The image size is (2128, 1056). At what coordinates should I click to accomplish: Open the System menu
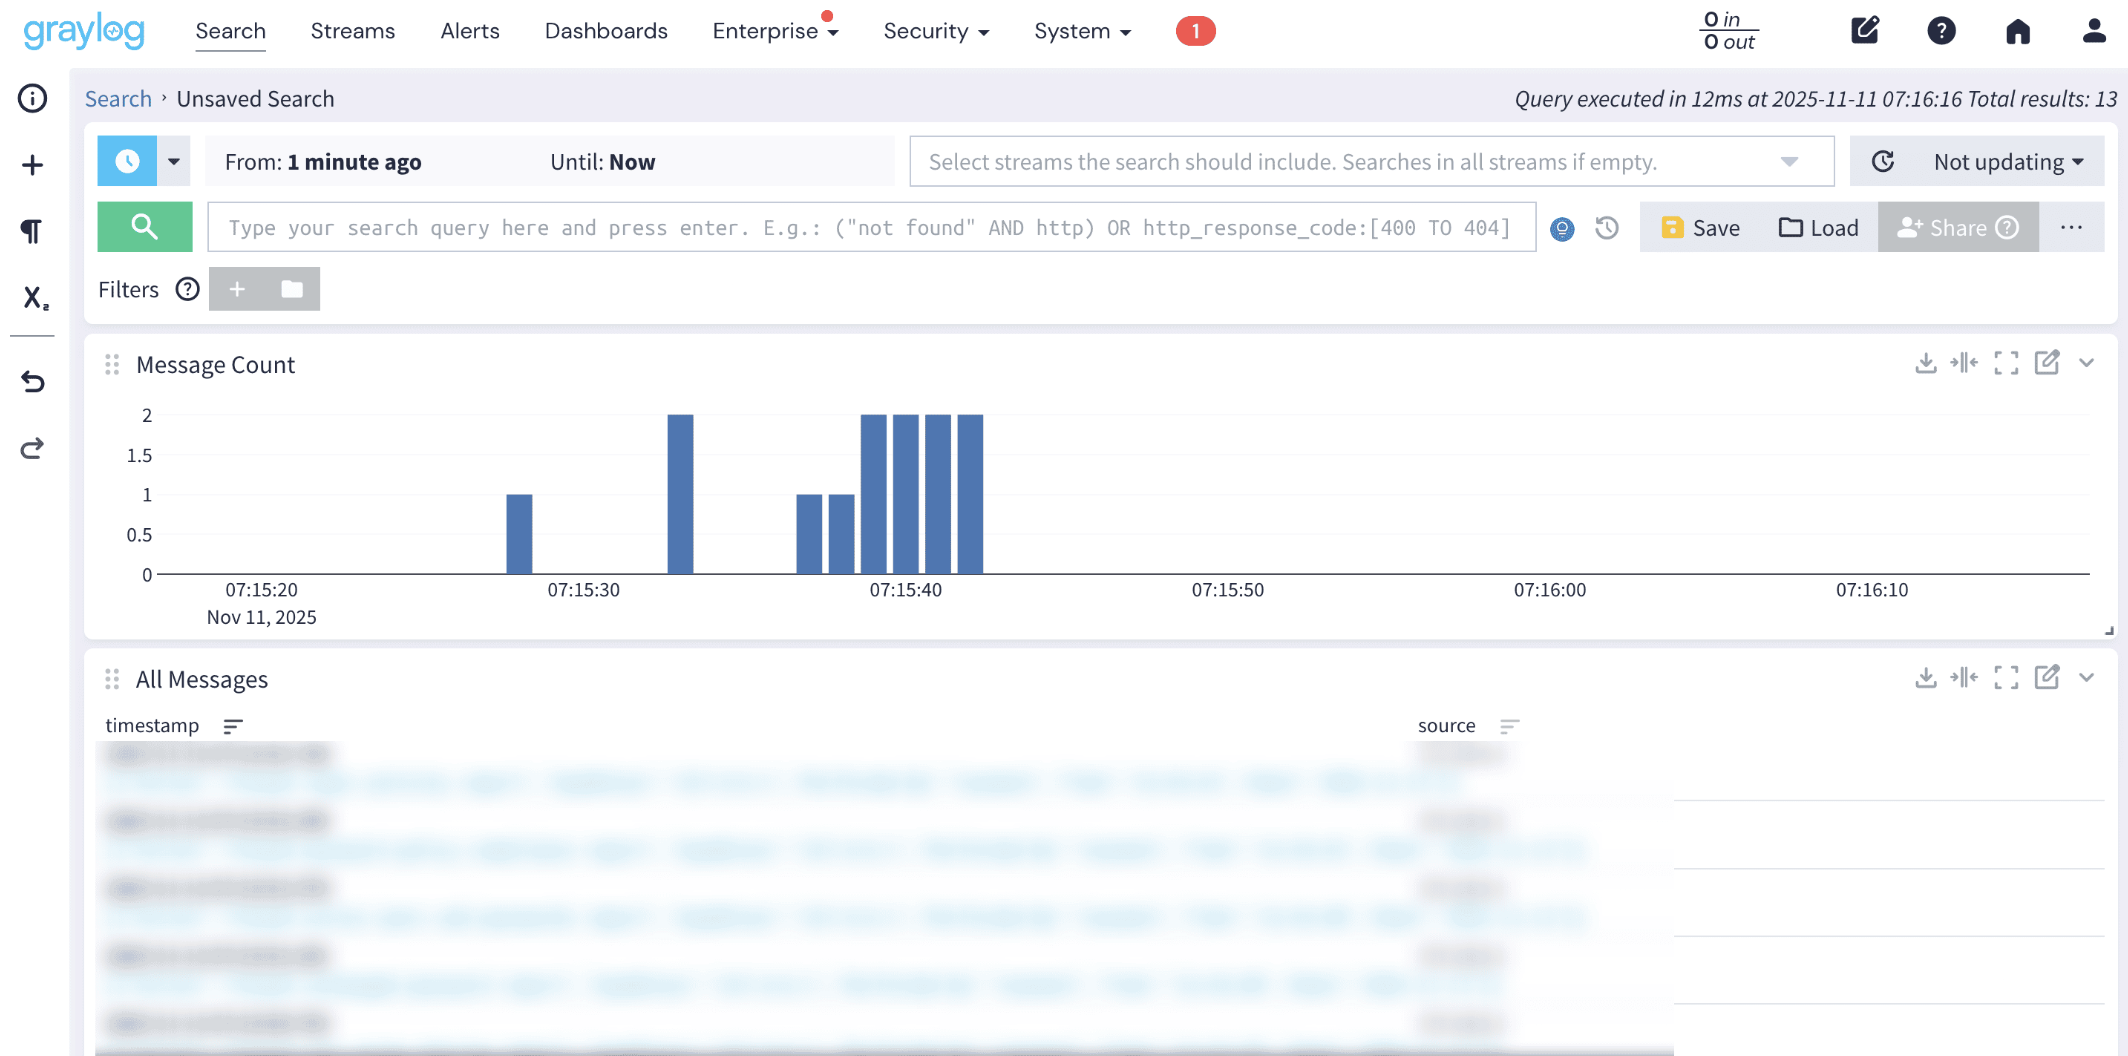1082,31
